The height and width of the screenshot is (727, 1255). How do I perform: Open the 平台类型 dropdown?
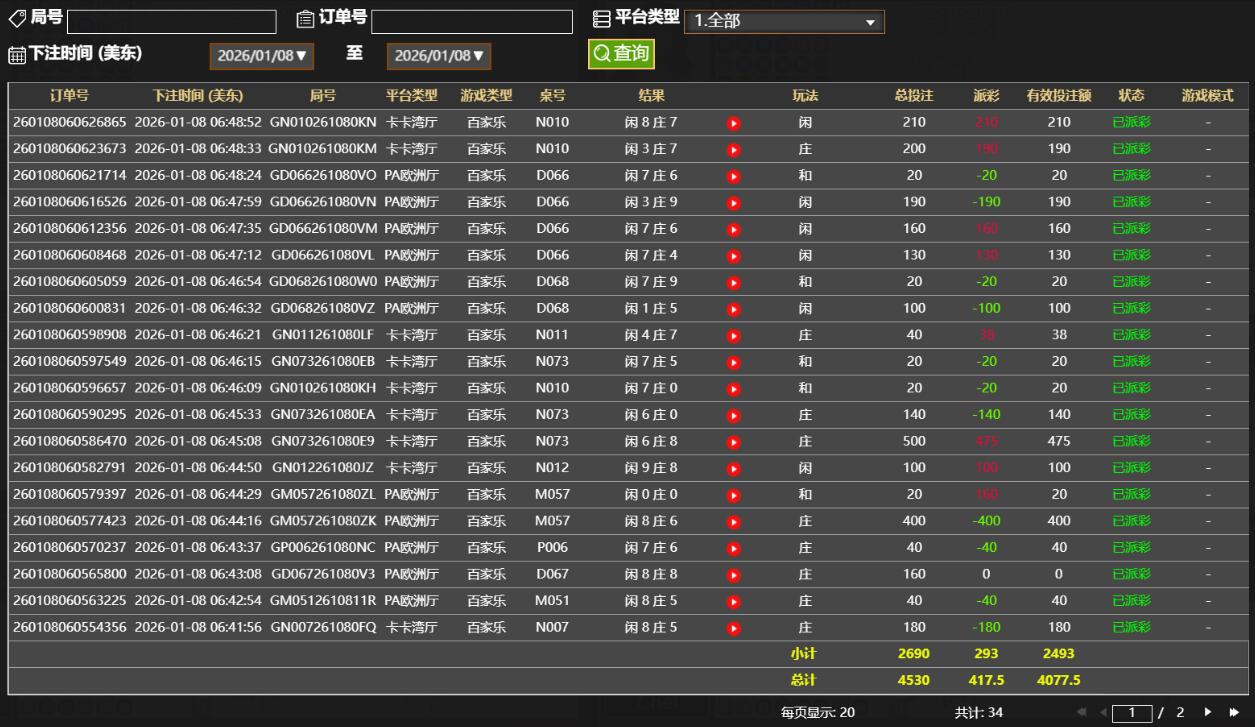click(784, 21)
